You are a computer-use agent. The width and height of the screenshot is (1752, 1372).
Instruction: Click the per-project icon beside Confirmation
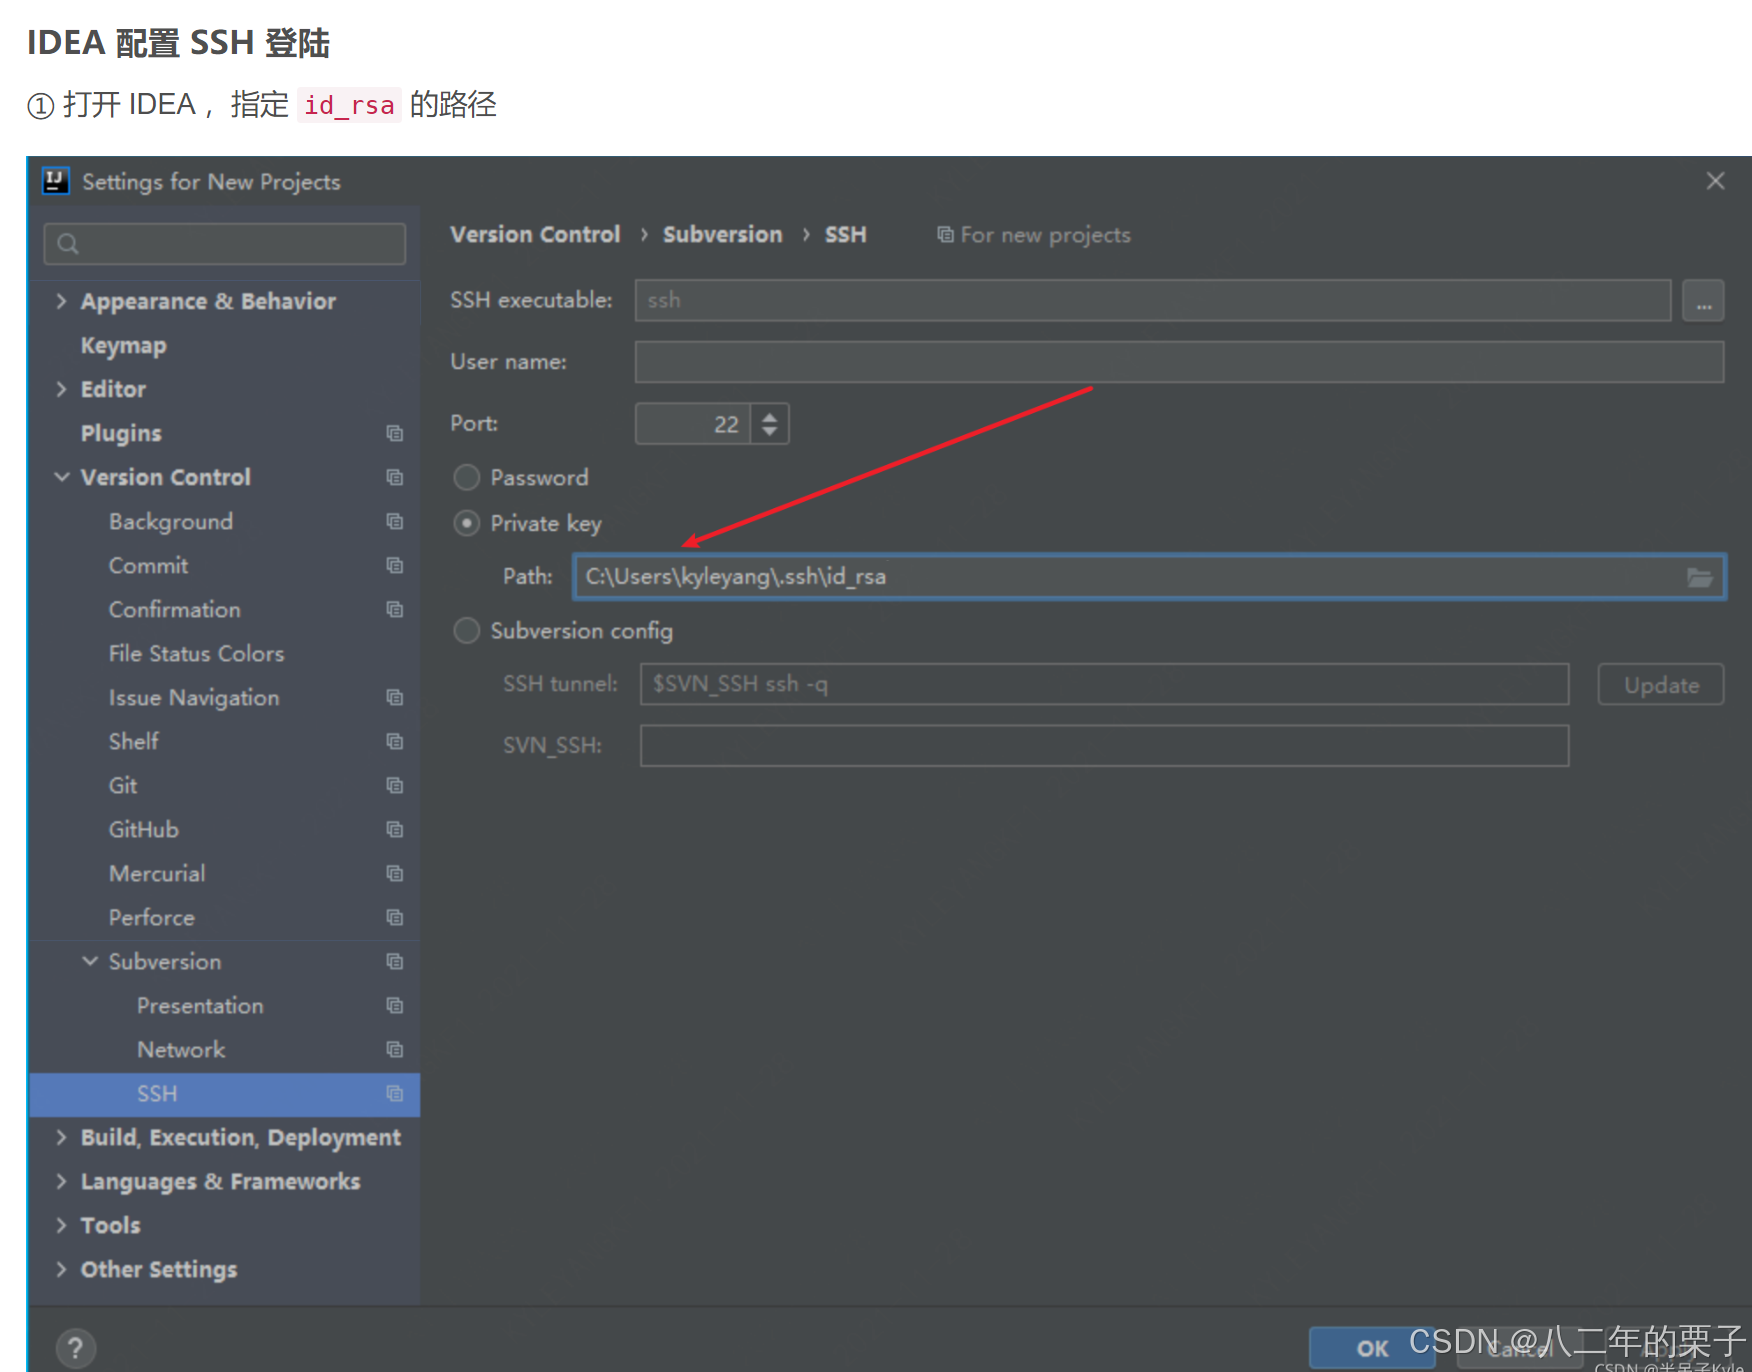[395, 609]
